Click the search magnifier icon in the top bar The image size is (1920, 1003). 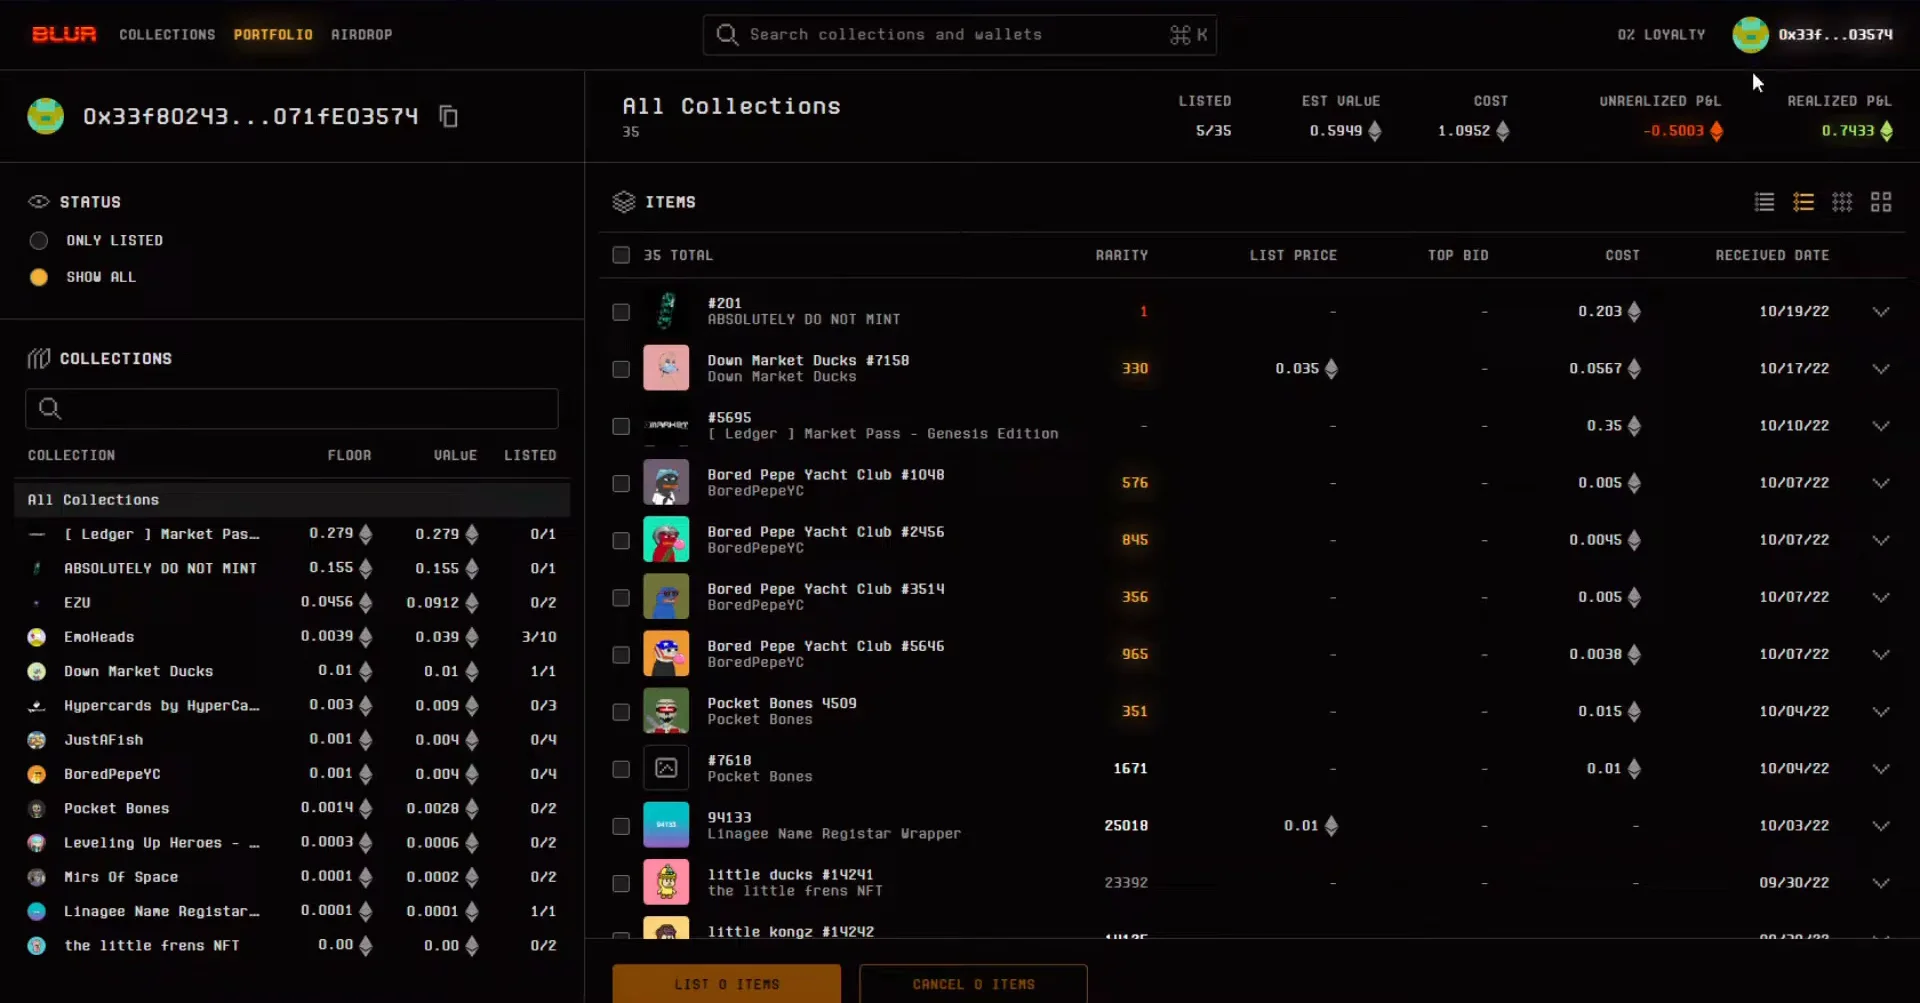727,35
